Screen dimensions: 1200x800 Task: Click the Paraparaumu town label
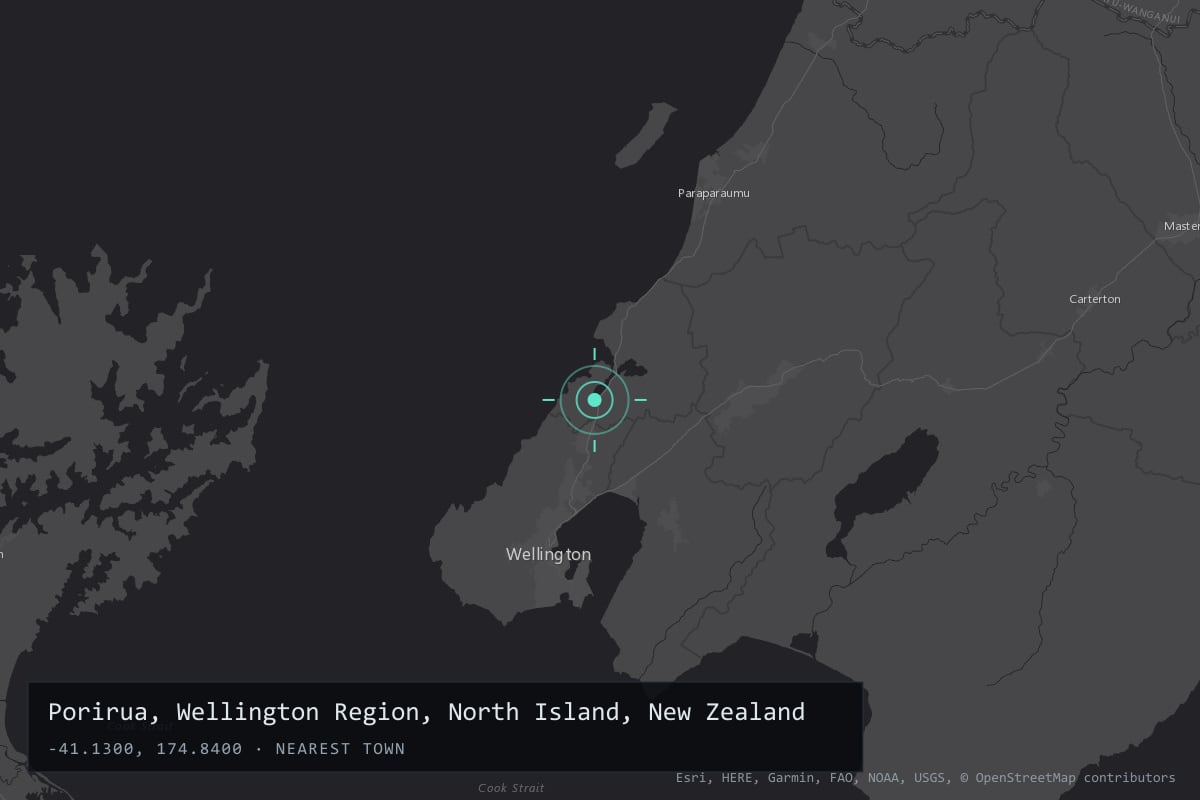coord(713,193)
